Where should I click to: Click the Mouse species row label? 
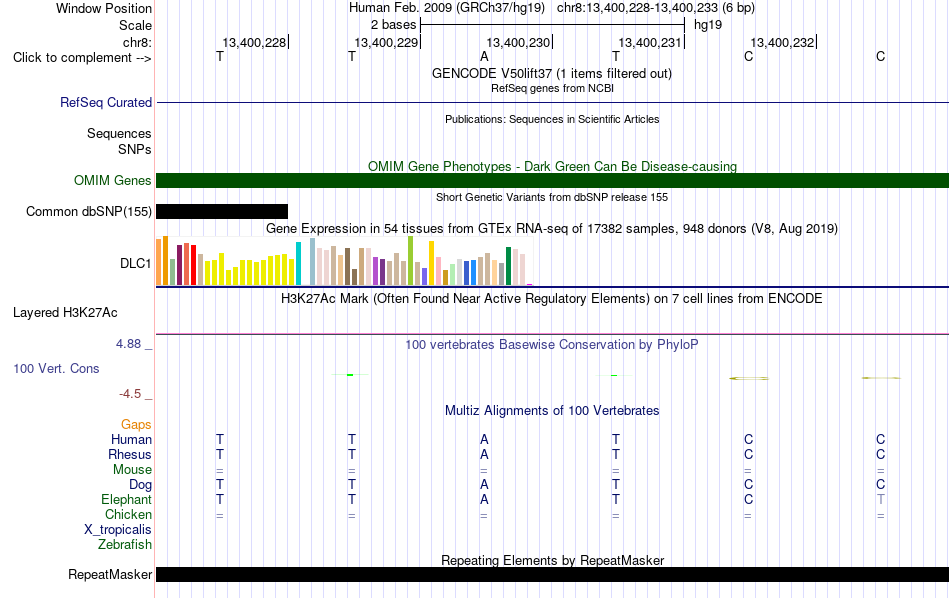[x=132, y=470]
